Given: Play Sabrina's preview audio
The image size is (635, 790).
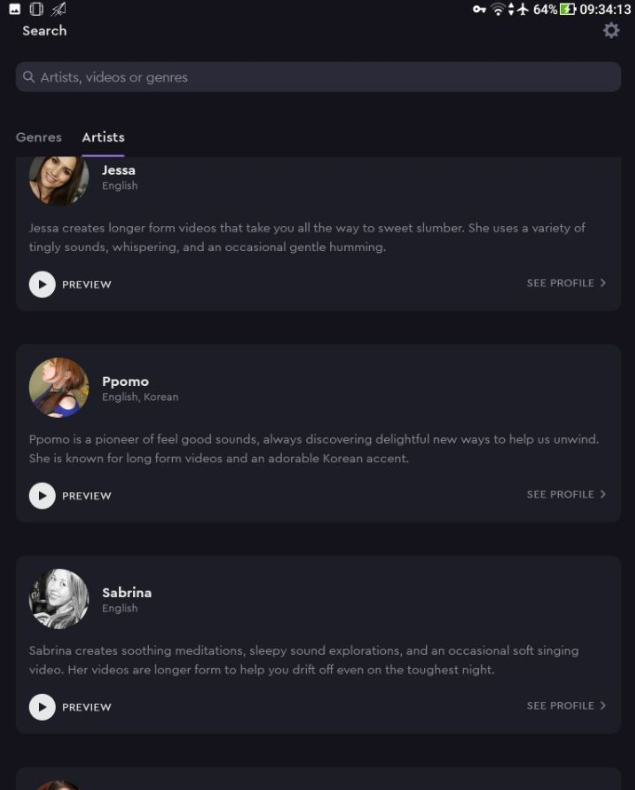Looking at the screenshot, I should click(42, 707).
